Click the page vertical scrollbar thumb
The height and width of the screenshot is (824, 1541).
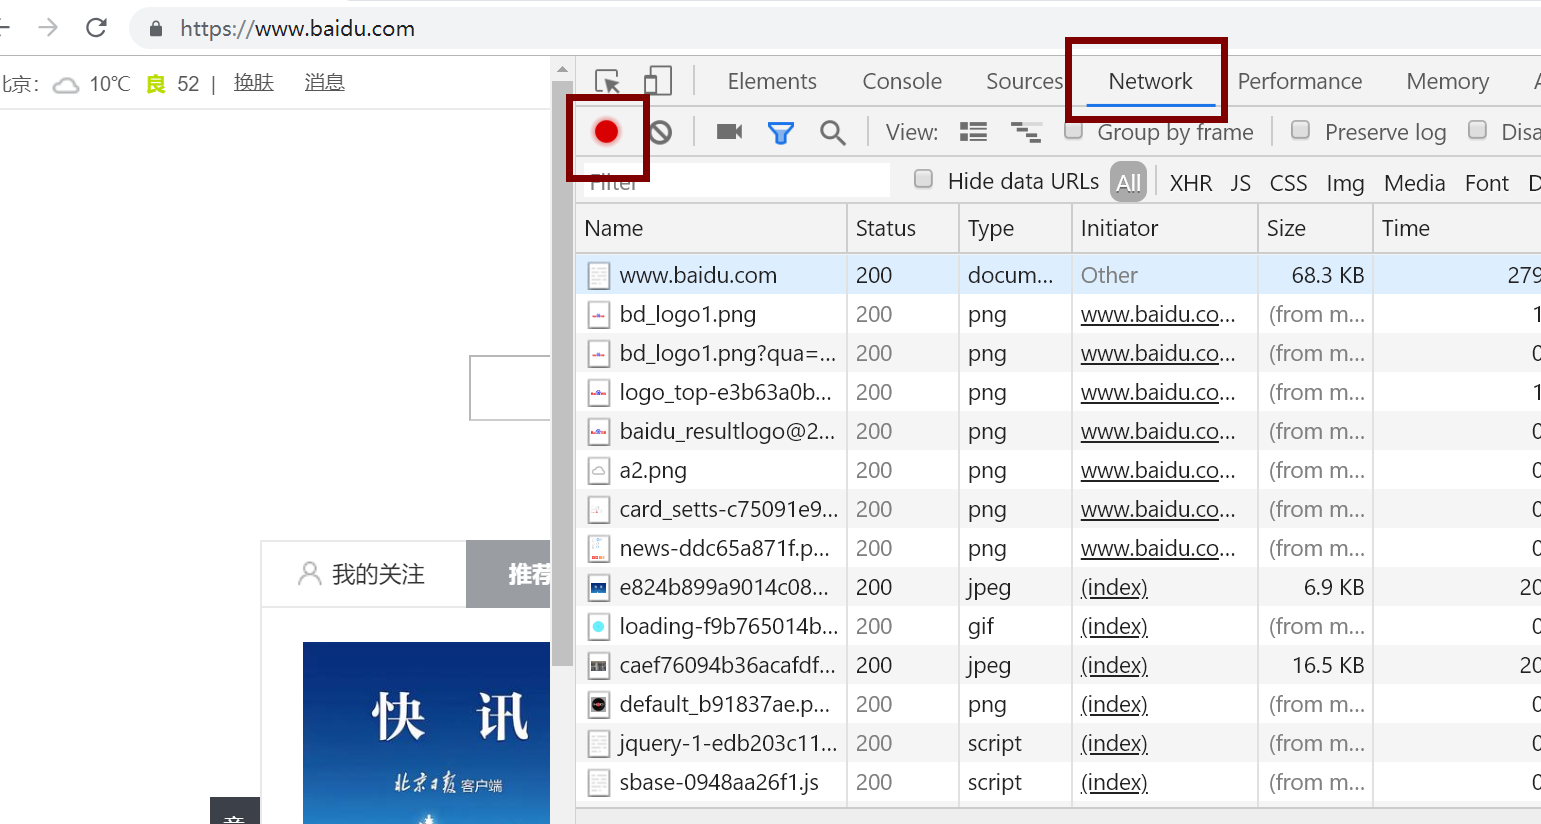tap(562, 375)
